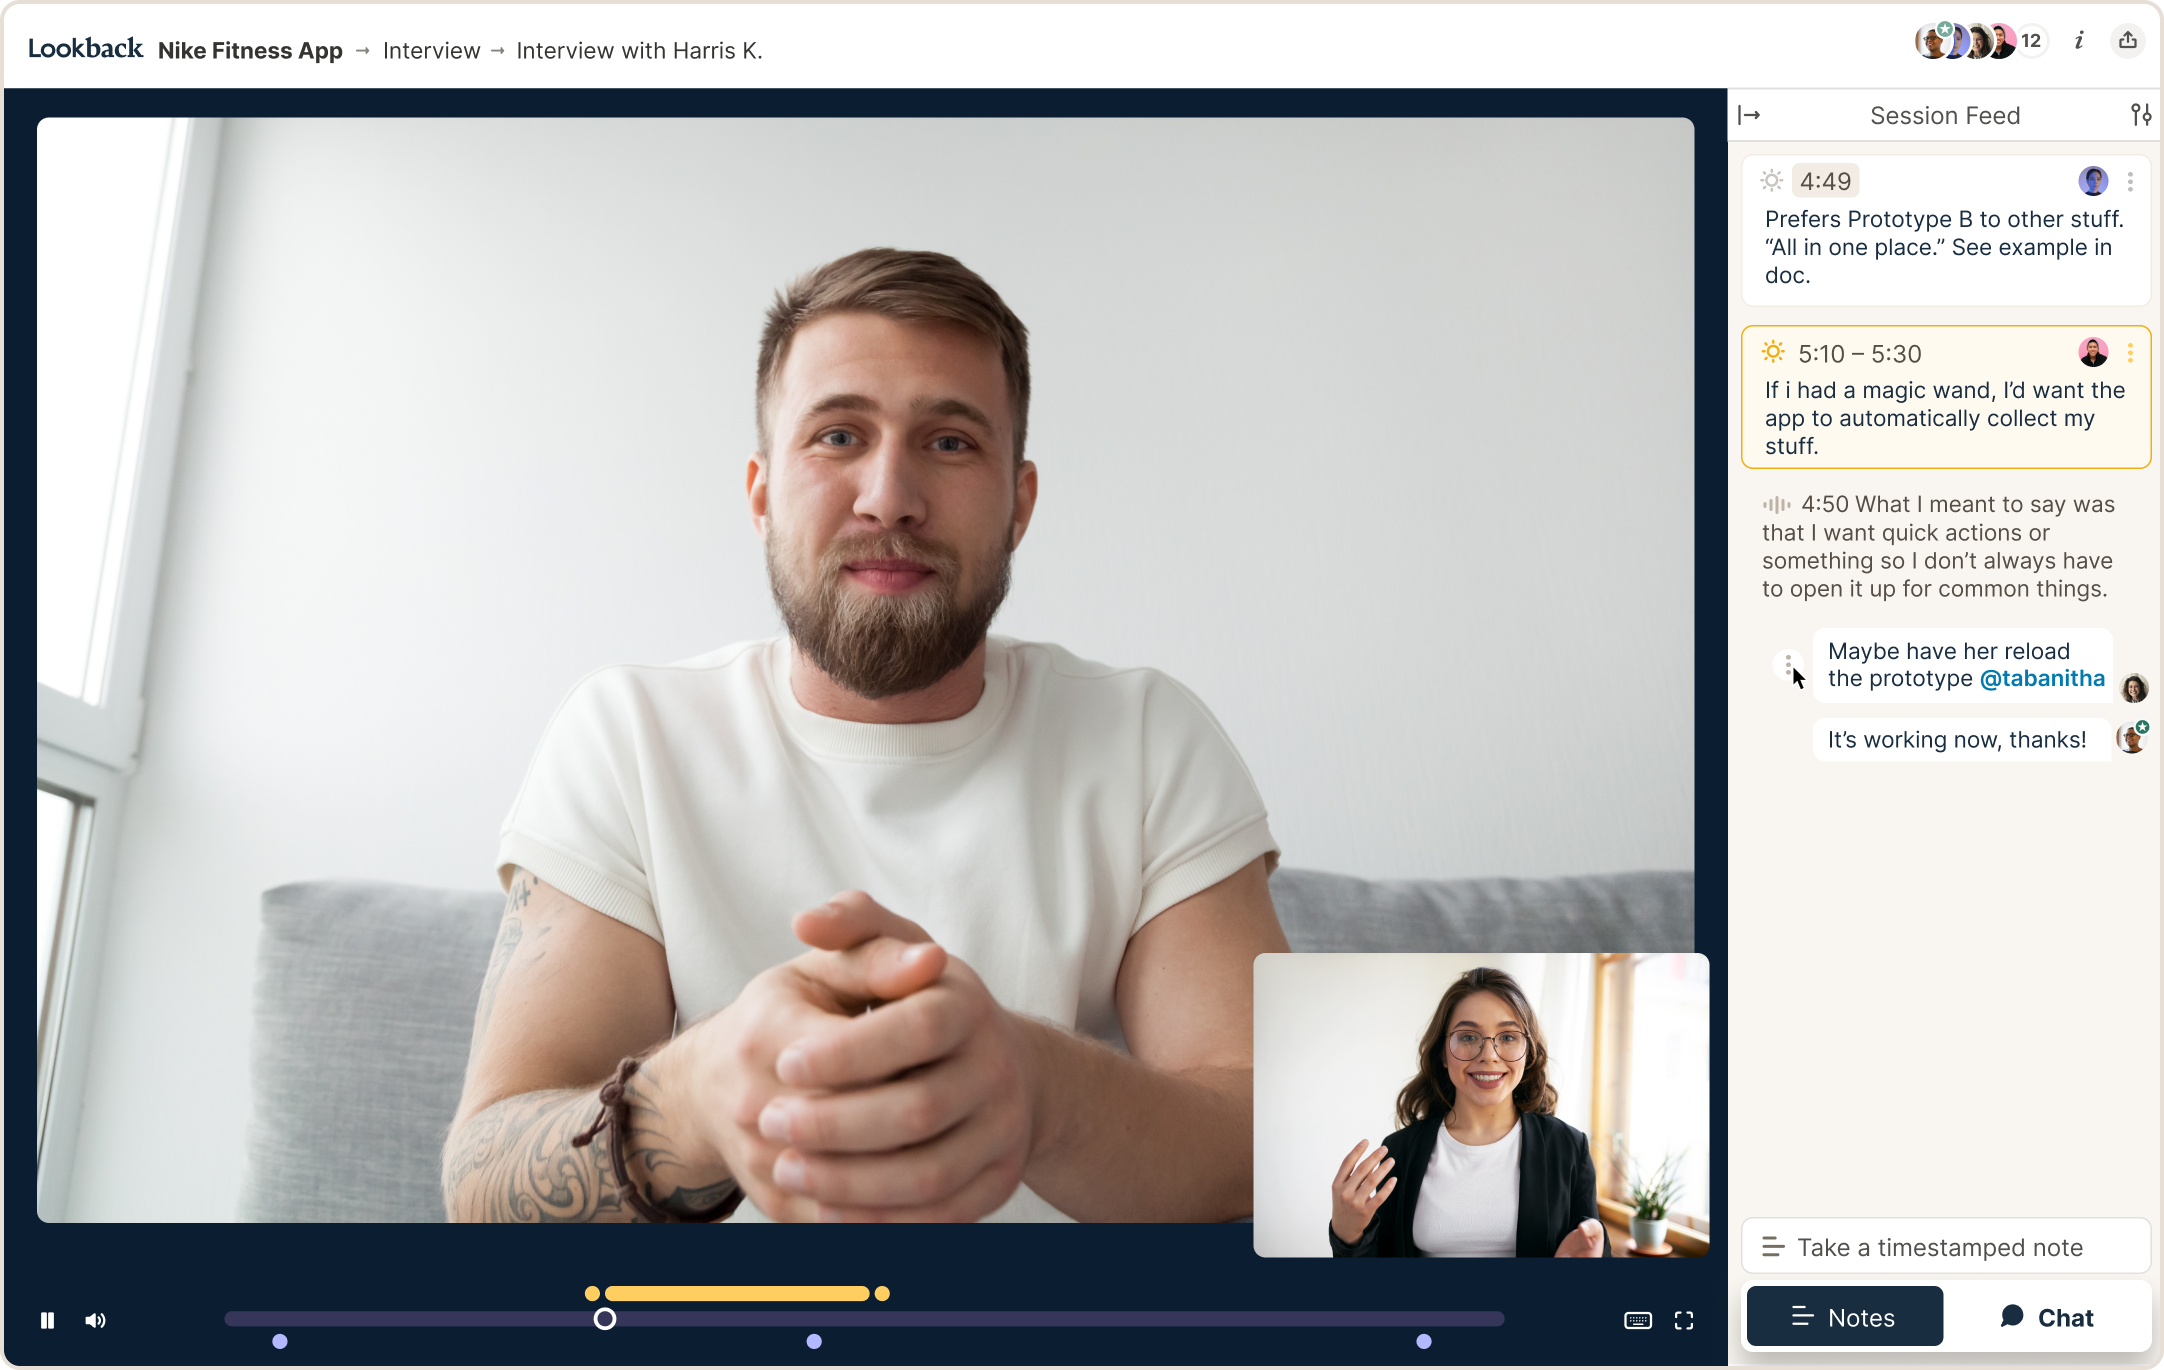
Task: Open the options menu for the 4:49 note
Action: [x=2130, y=181]
